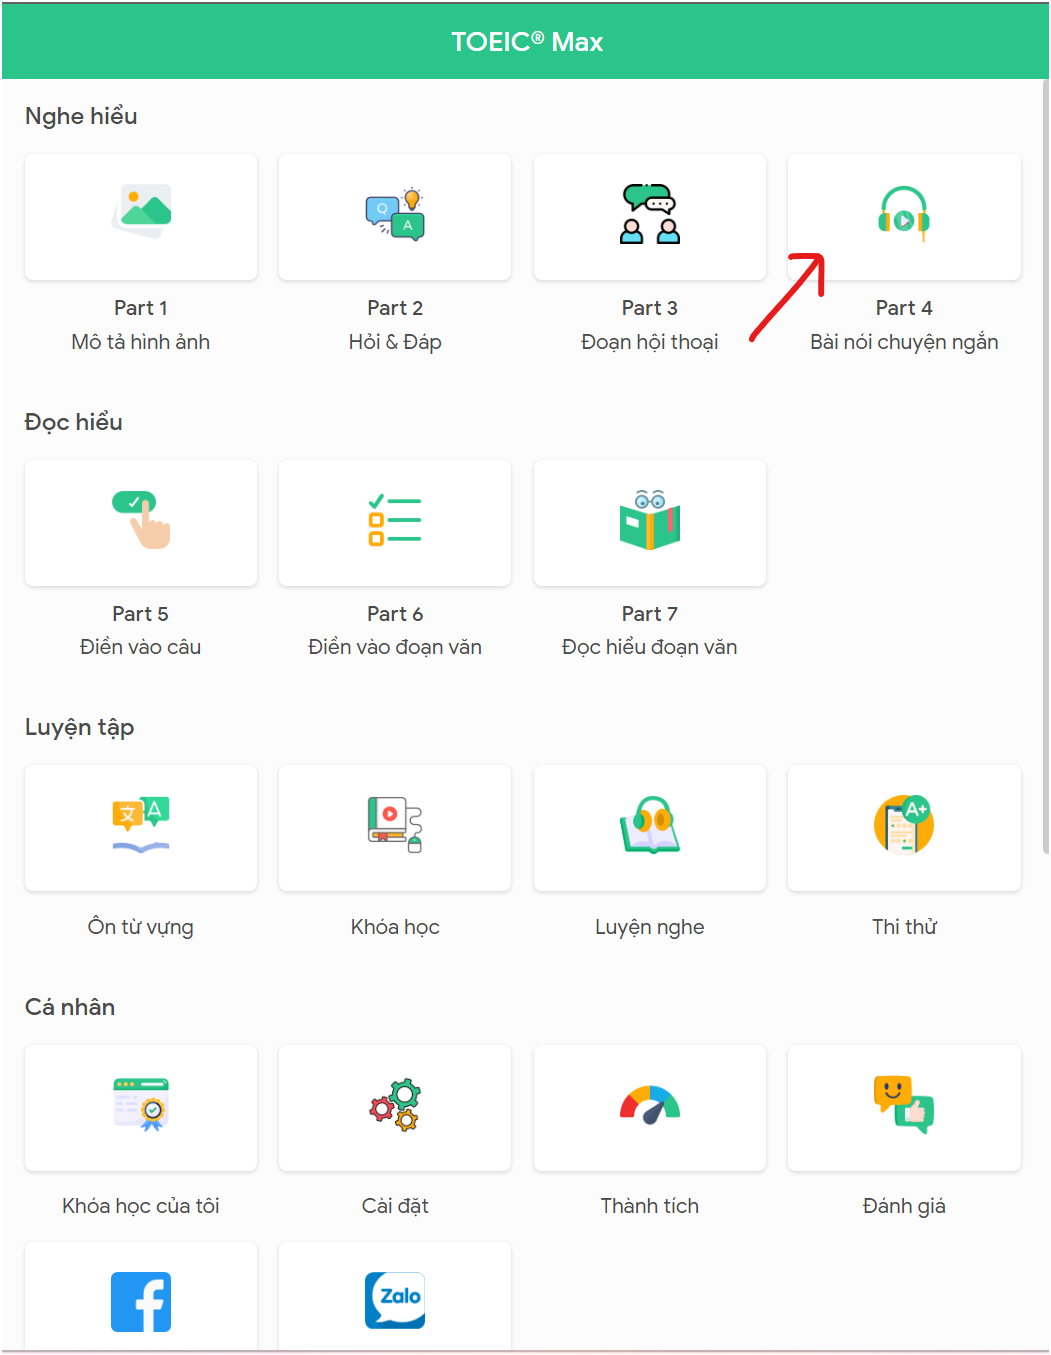Click the Part 6 label
Viewport: 1051px width, 1355px height.
pos(395,614)
